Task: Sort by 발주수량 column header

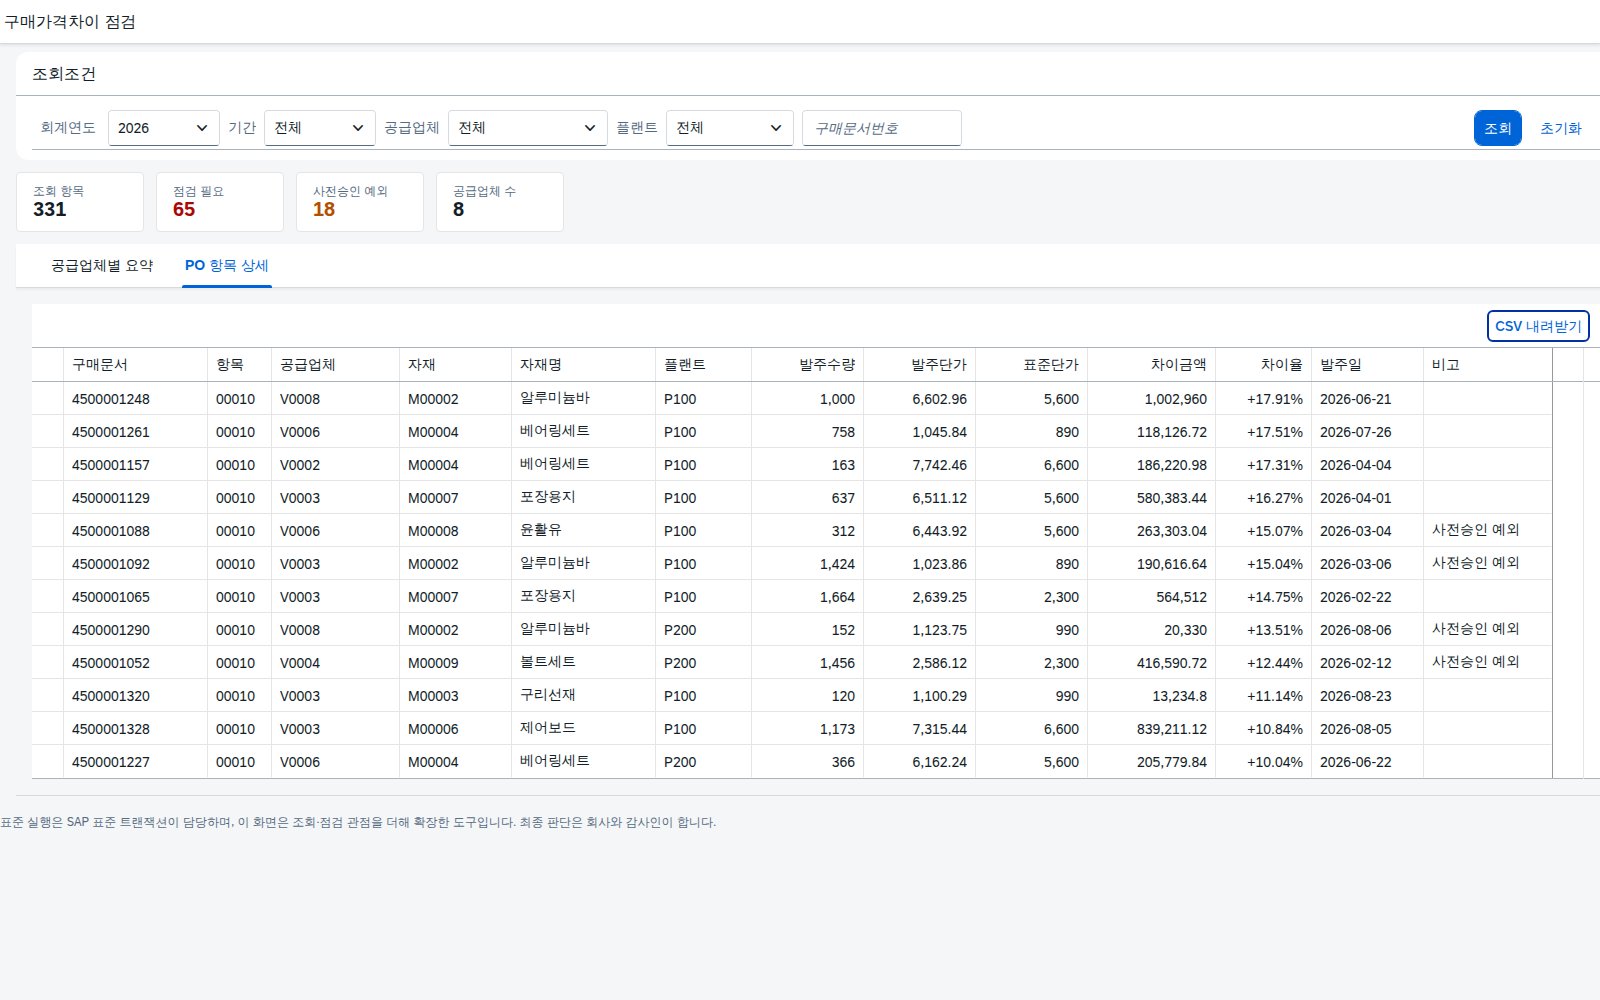Action: [x=807, y=365]
